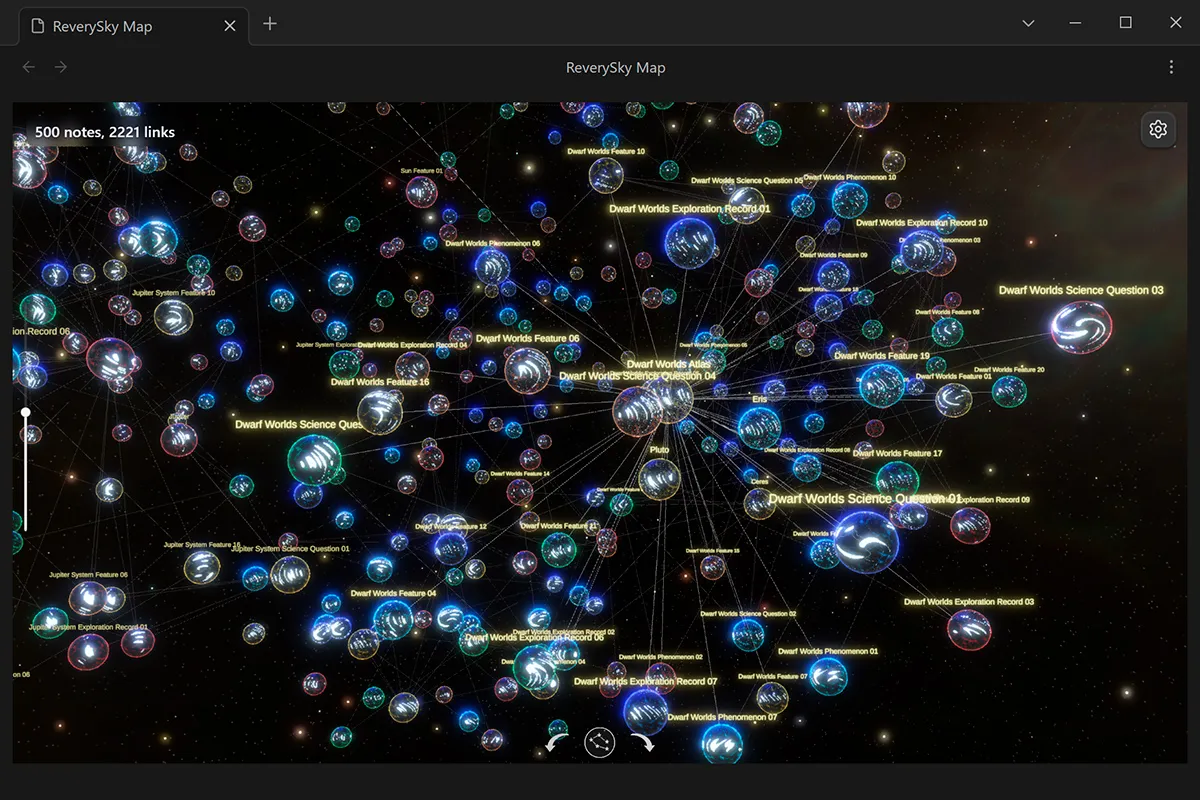
Task: Click the ReverySky Map view title
Action: tap(615, 68)
